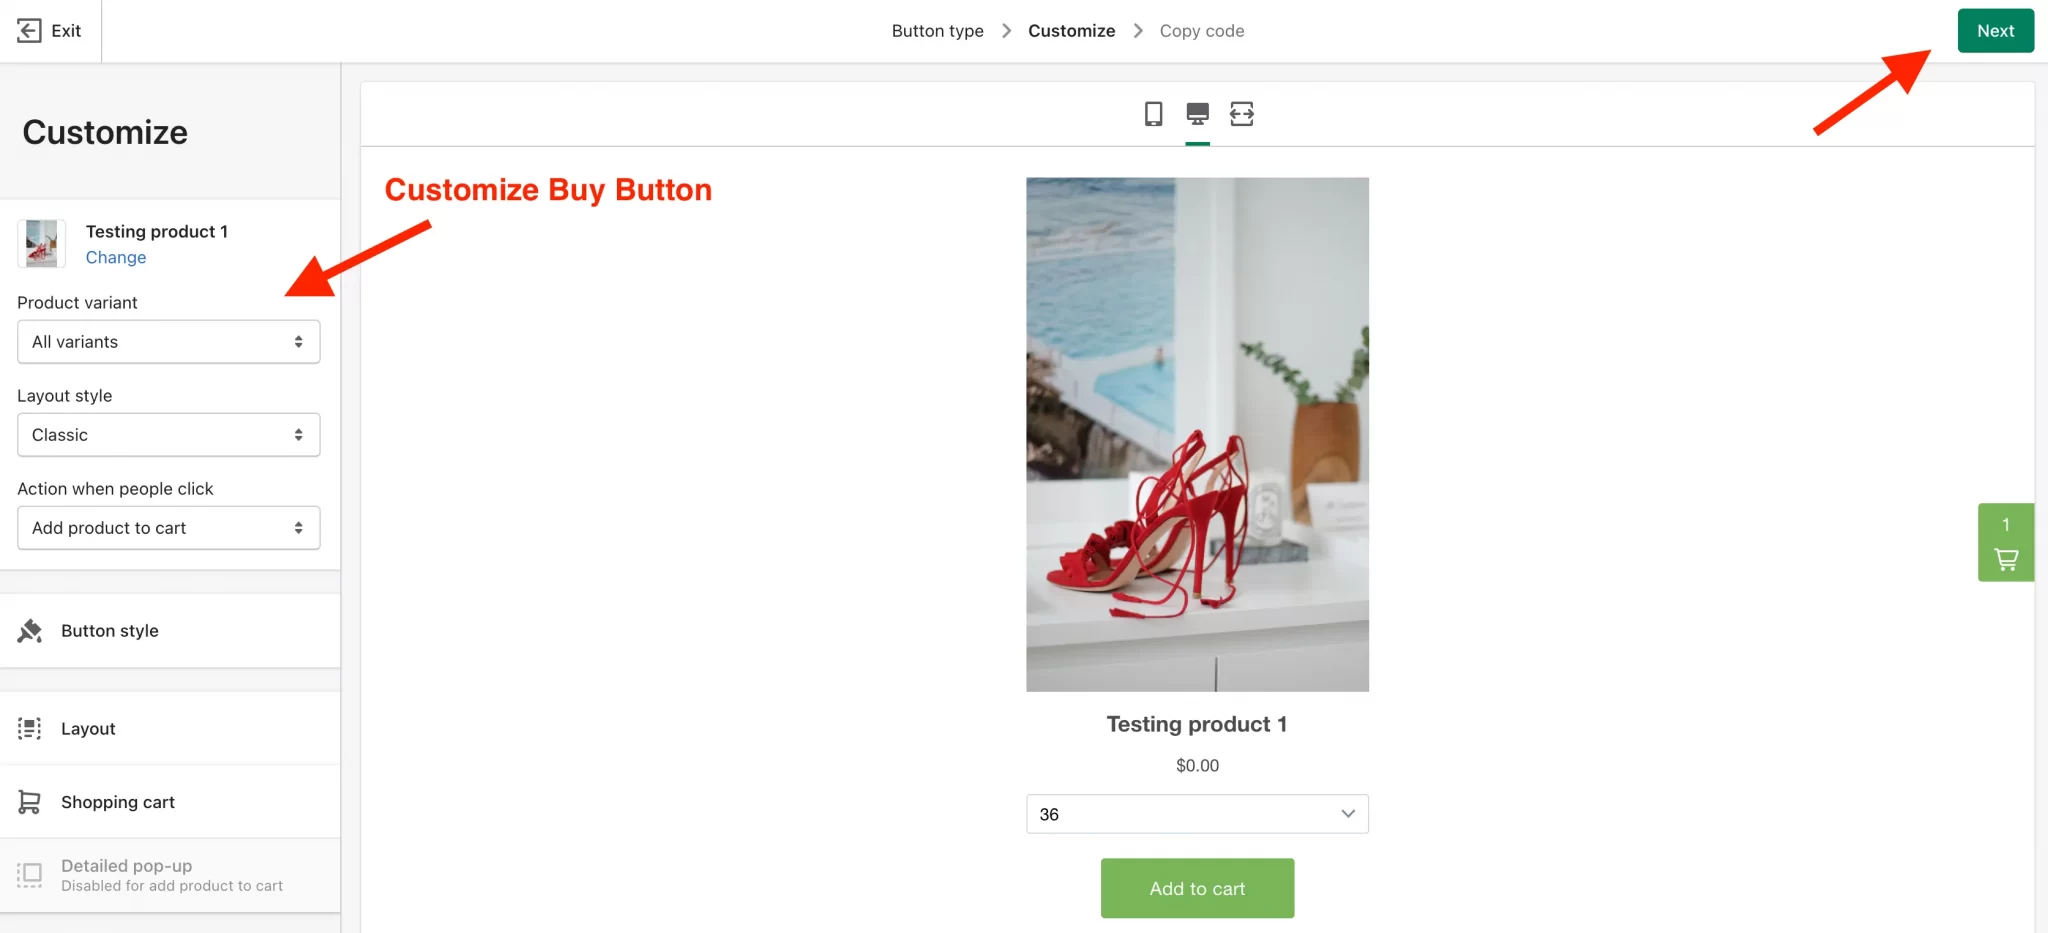Click the Layout section icon
The height and width of the screenshot is (933, 2048).
point(30,729)
